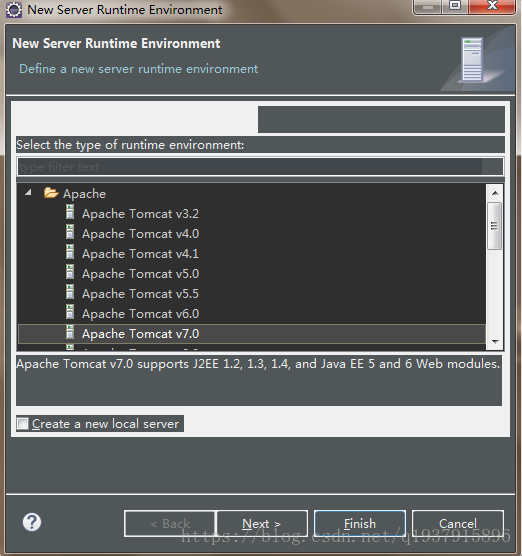Image resolution: width=522 pixels, height=556 pixels.
Task: Click the Apache folder label
Action: tap(84, 194)
